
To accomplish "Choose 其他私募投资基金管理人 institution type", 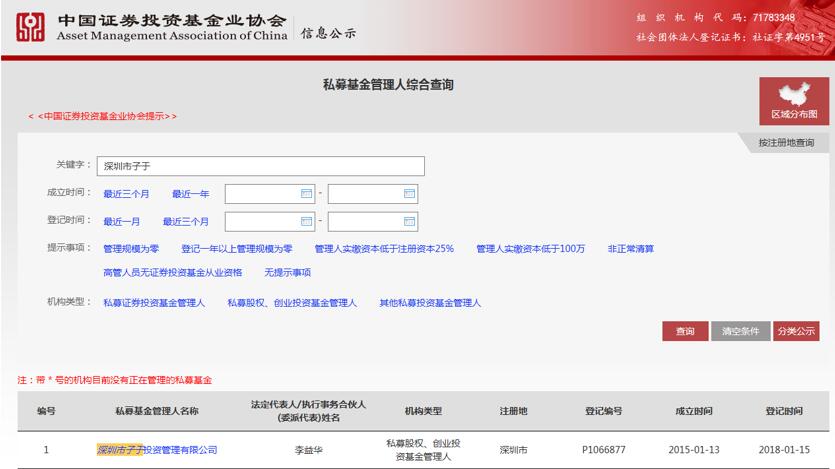I will click(430, 303).
